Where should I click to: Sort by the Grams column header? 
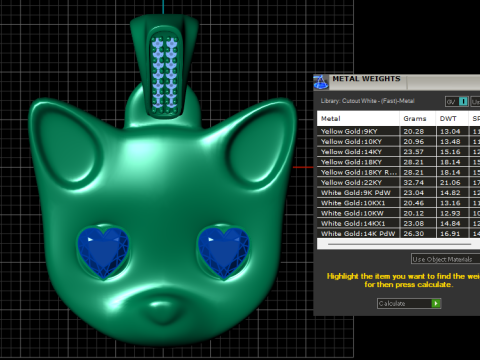[x=417, y=118]
